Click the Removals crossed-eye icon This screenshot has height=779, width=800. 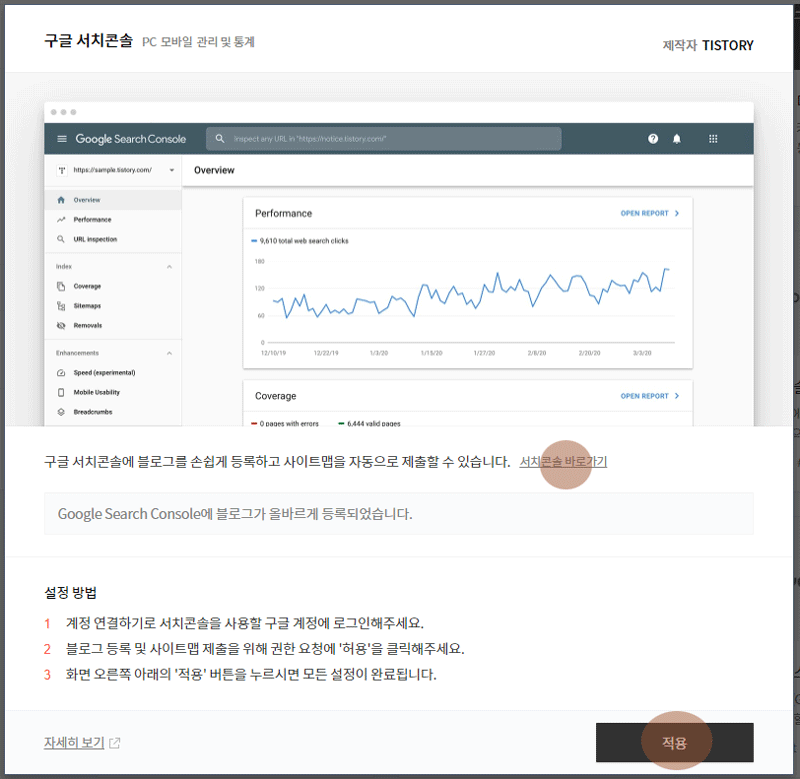pos(61,325)
